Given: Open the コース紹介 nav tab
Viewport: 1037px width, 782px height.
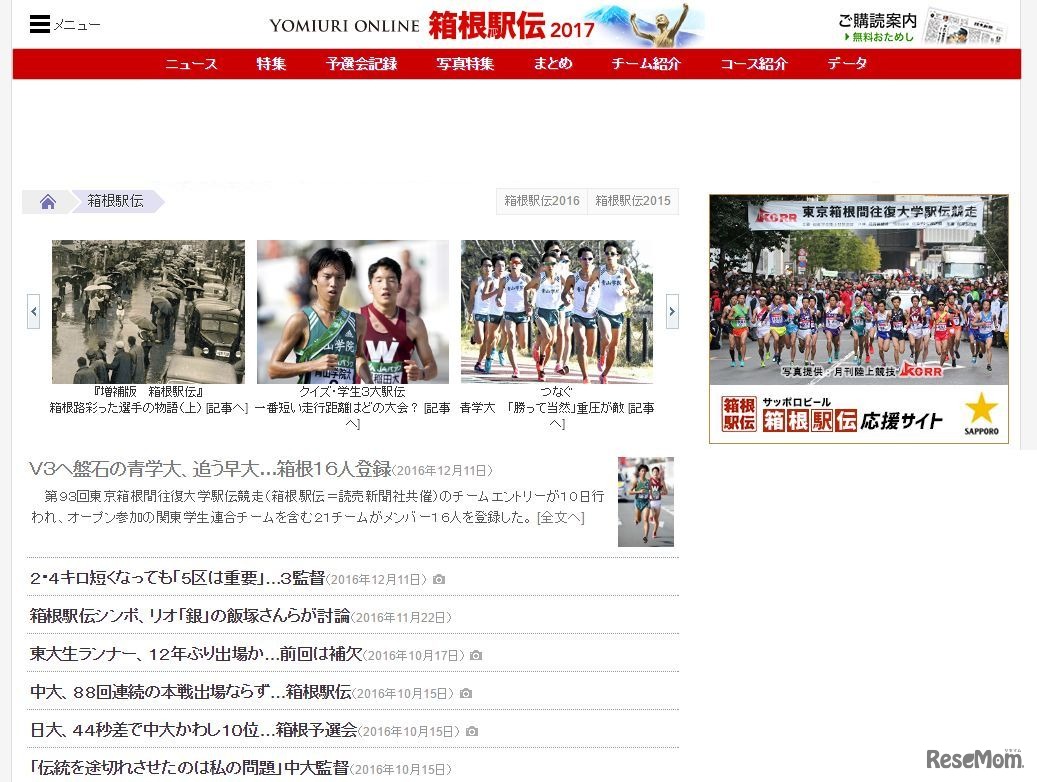Looking at the screenshot, I should coord(754,64).
